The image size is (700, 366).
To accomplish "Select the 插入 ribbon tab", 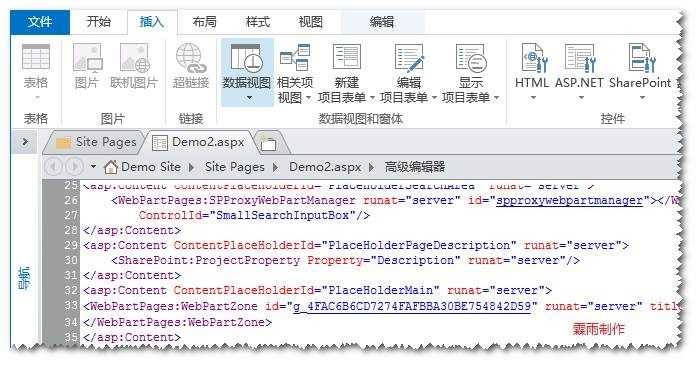I will [151, 21].
